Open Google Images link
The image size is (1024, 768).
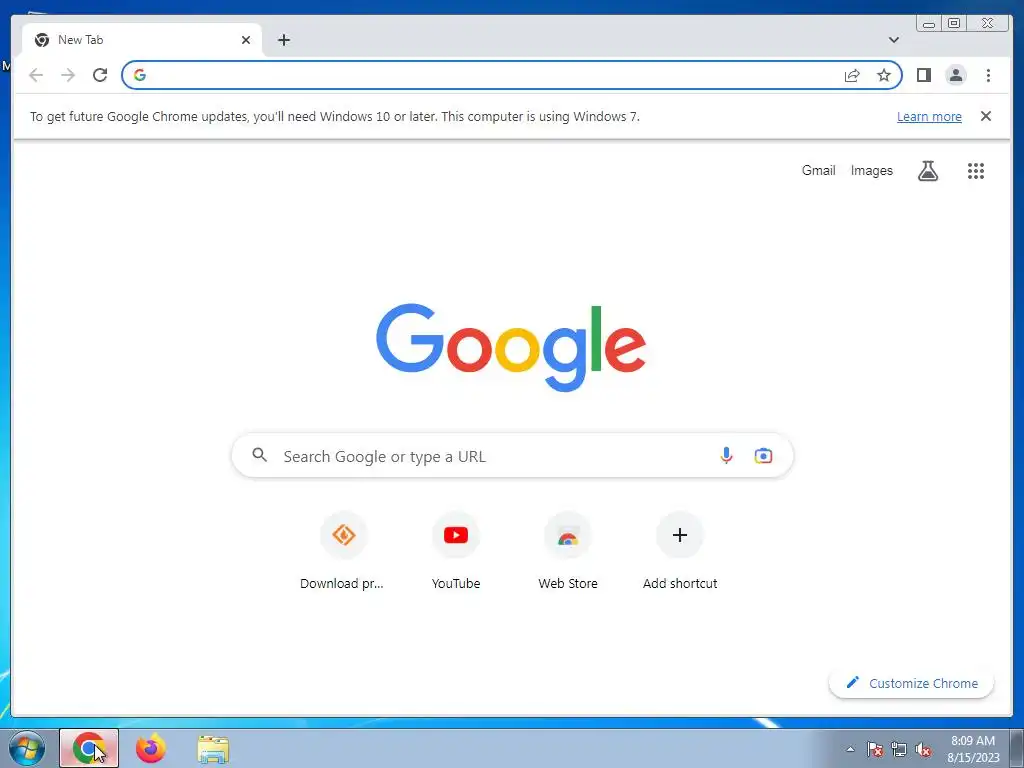coord(871,170)
